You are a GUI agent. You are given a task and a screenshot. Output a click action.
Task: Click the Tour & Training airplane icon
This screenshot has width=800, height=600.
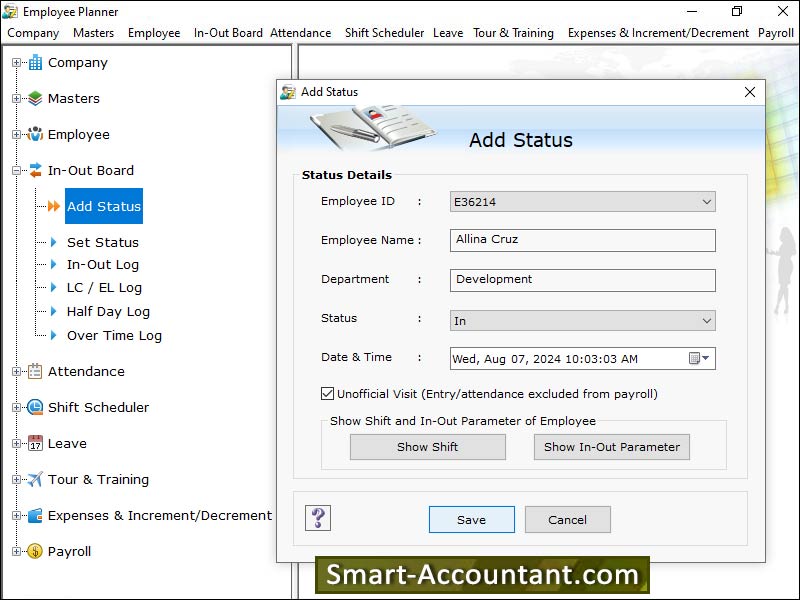click(x=35, y=480)
